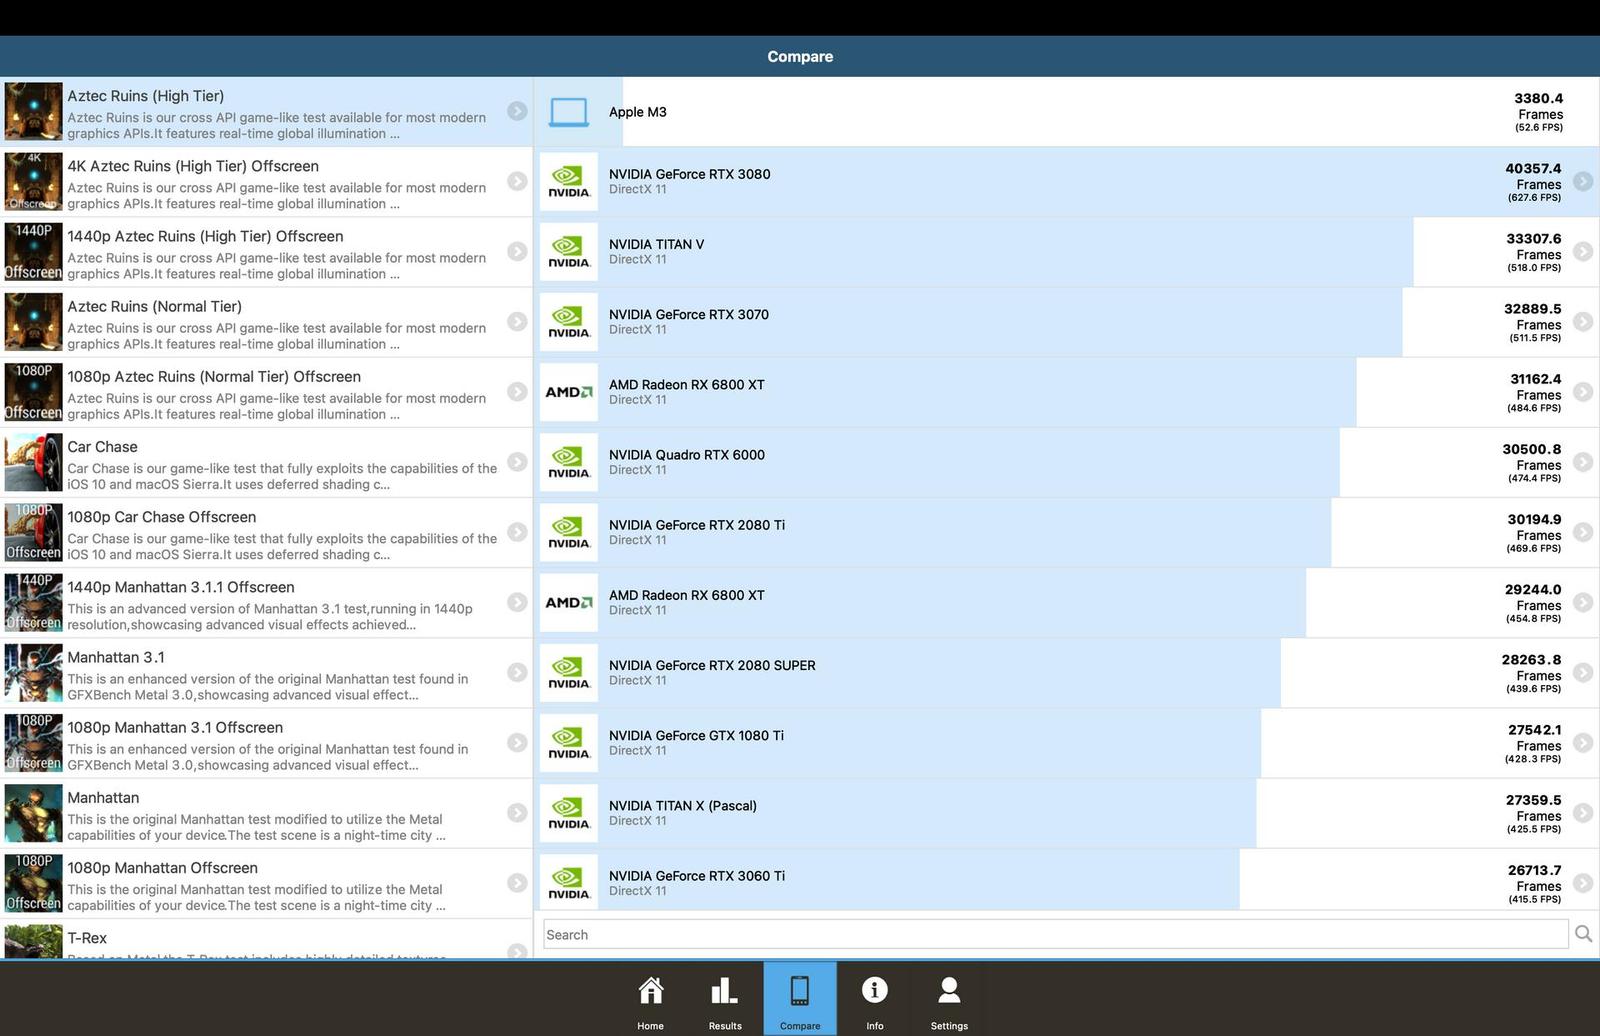Click NVIDIA logo beside GTX 1080 Ti
1600x1036 pixels.
(569, 742)
